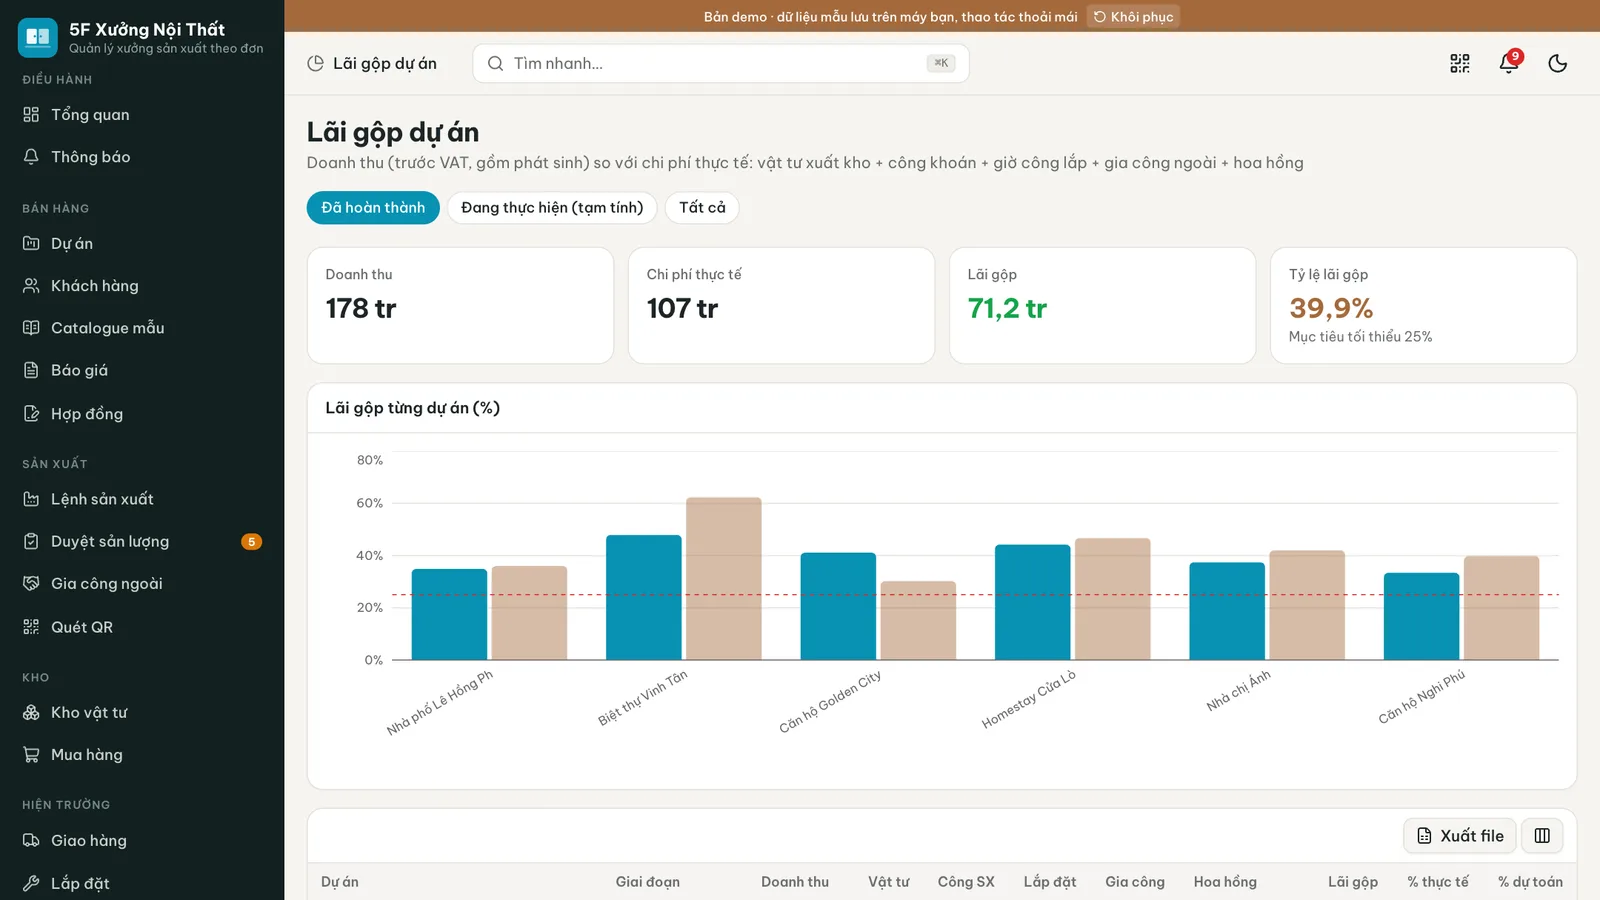This screenshot has width=1600, height=900.
Task: Open Quét QR sidebar item
Action: click(x=142, y=627)
